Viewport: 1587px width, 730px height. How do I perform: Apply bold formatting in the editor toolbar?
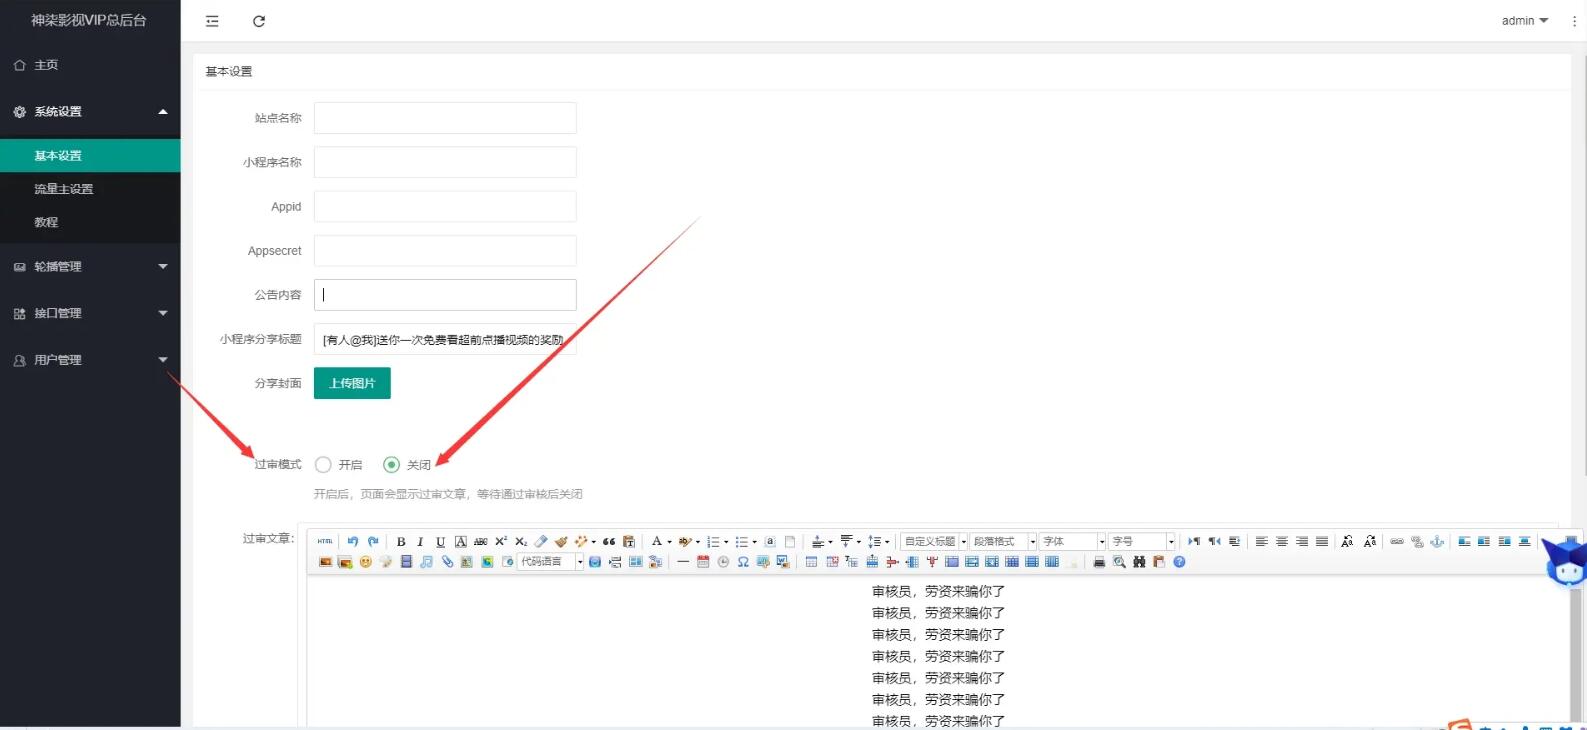(x=401, y=542)
